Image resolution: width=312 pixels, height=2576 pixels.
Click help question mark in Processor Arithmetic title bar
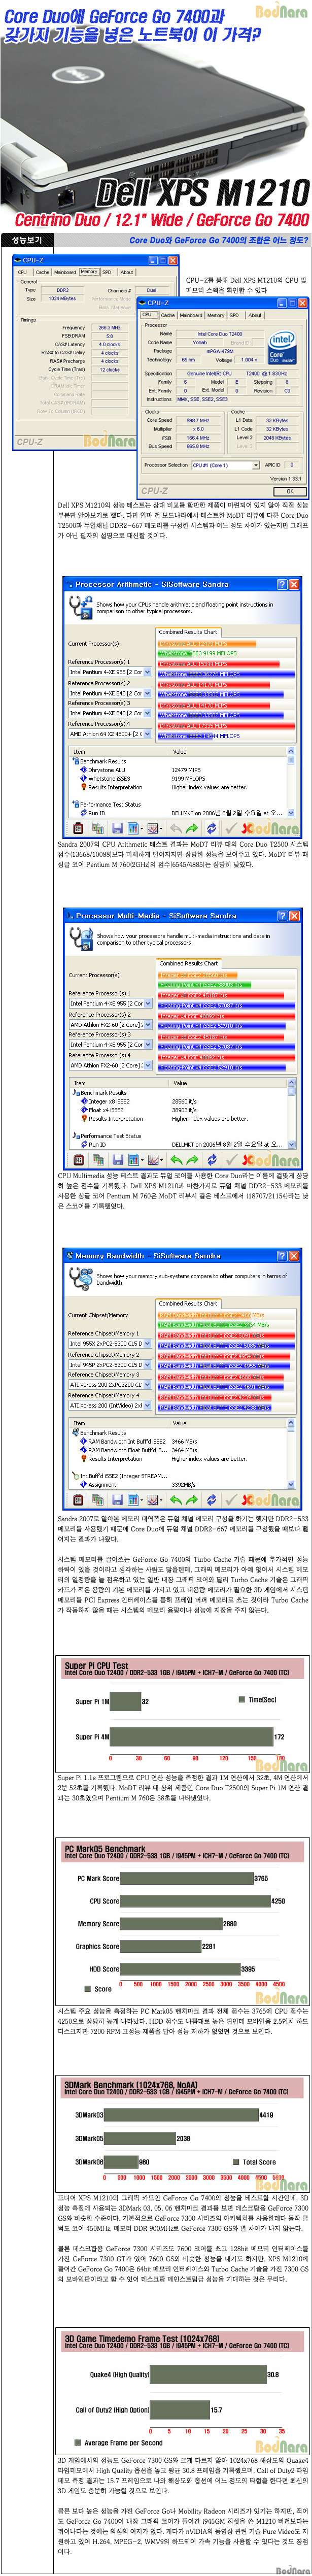click(282, 584)
